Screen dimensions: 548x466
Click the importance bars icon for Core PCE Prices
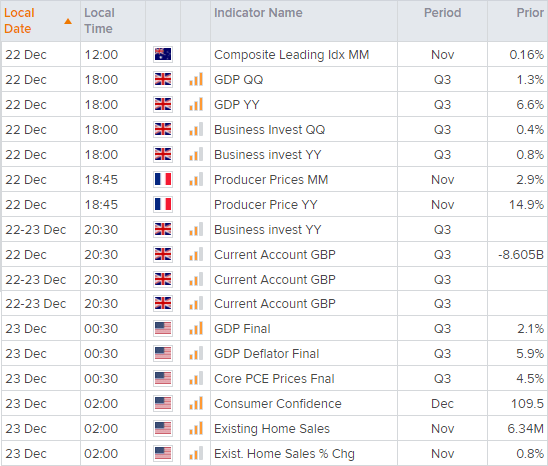click(x=196, y=378)
